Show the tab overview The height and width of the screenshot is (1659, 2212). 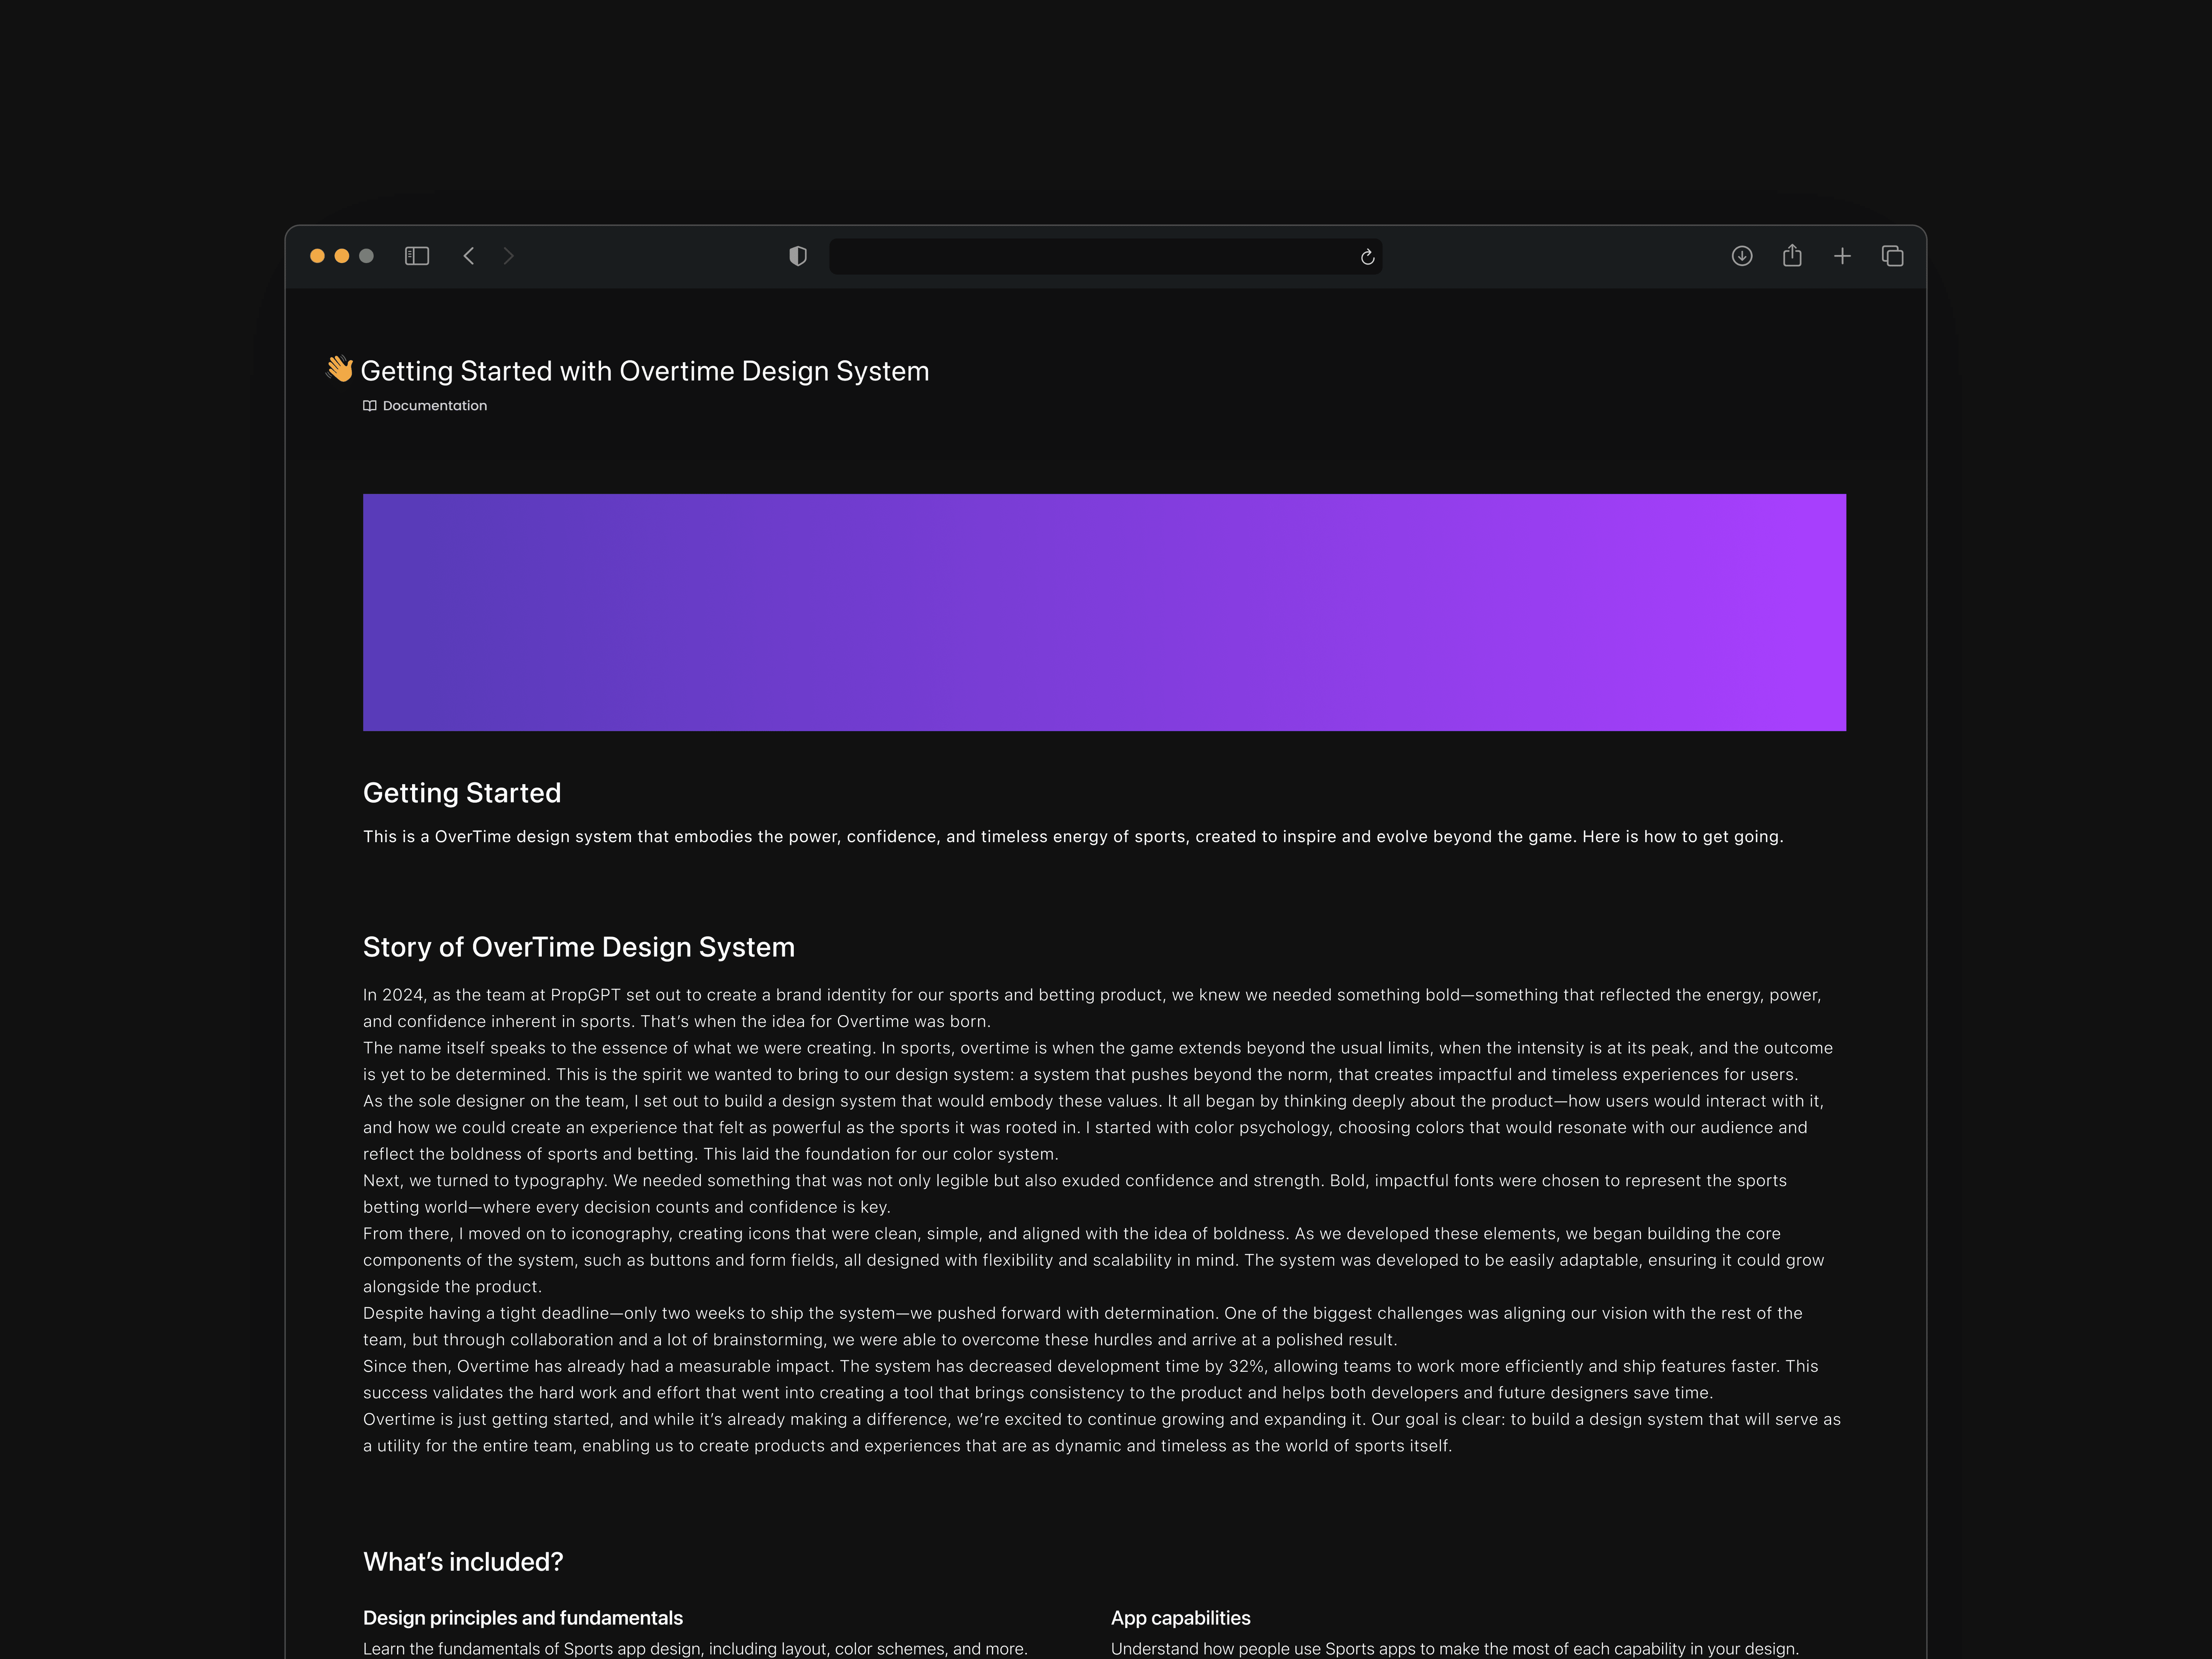[1892, 256]
